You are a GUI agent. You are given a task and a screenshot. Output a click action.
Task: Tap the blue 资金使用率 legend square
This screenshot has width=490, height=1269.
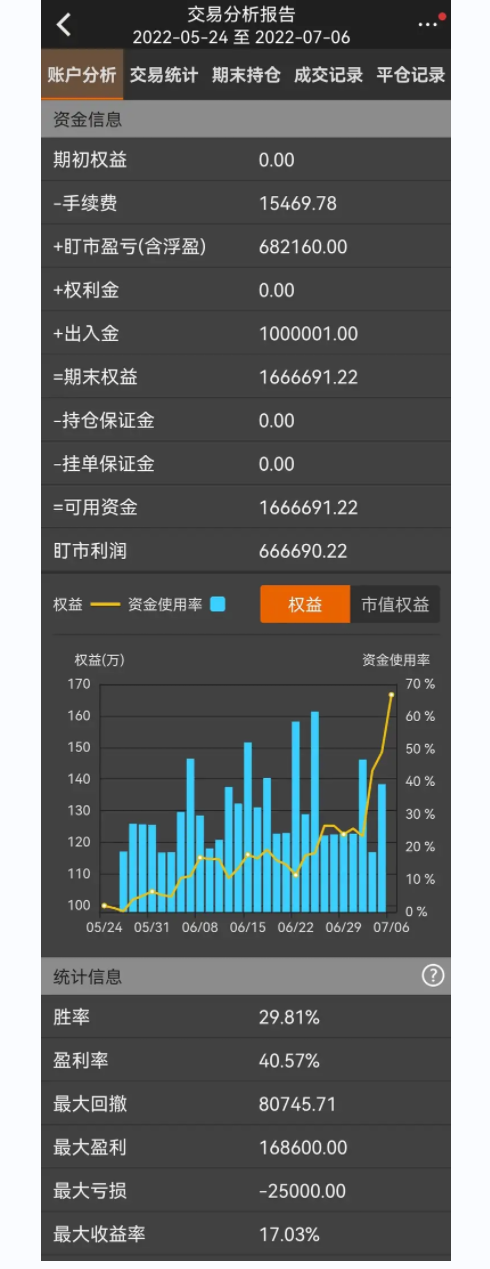click(218, 605)
